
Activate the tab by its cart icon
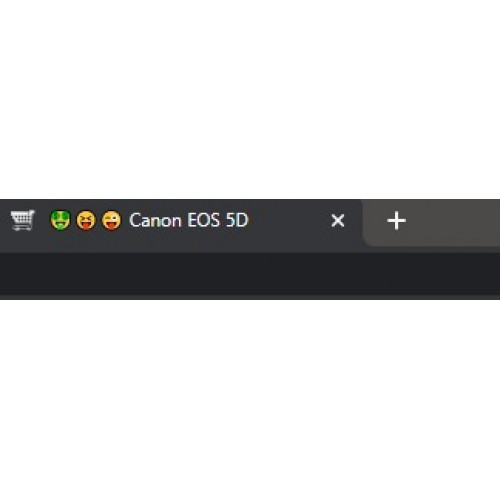pyautogui.click(x=23, y=220)
